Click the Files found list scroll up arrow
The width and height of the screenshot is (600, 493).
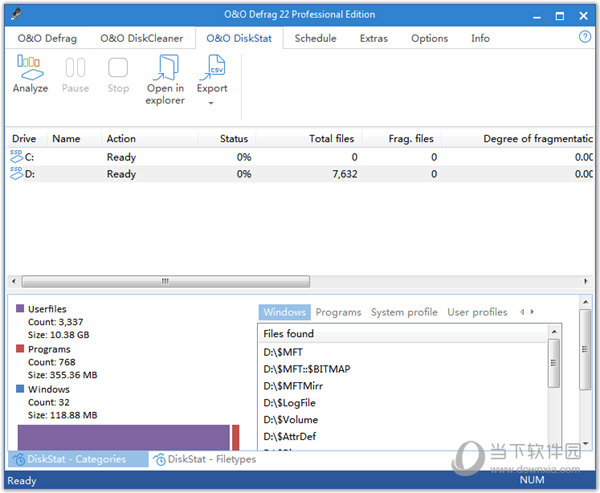(554, 331)
